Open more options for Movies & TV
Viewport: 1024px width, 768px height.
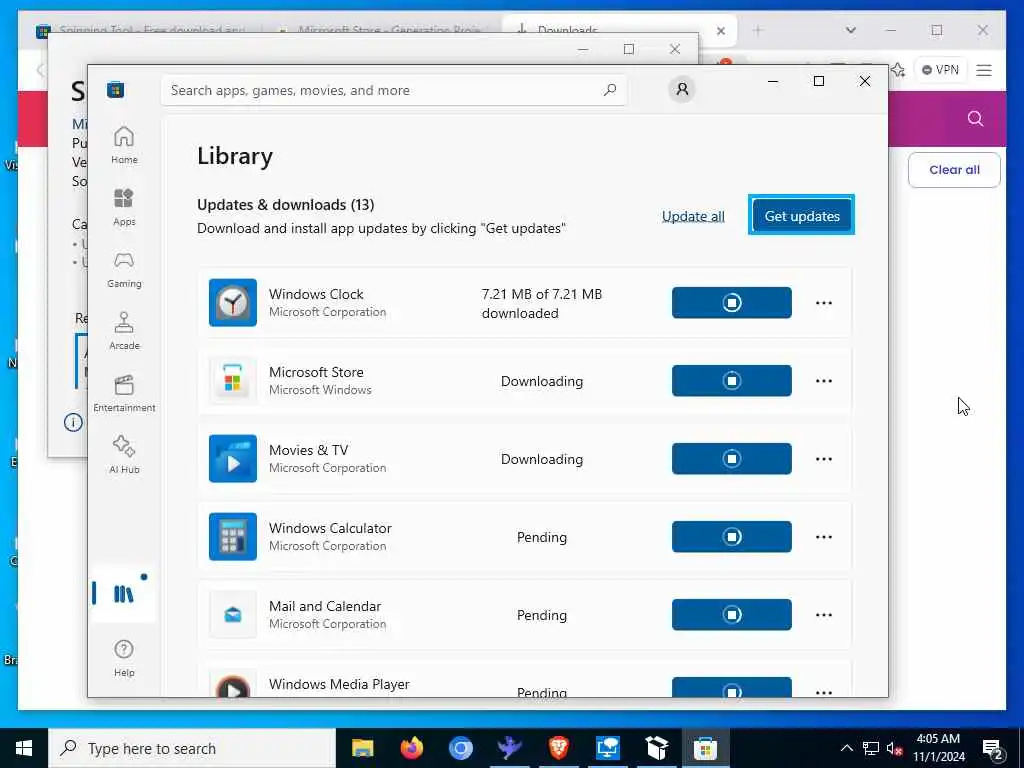824,458
